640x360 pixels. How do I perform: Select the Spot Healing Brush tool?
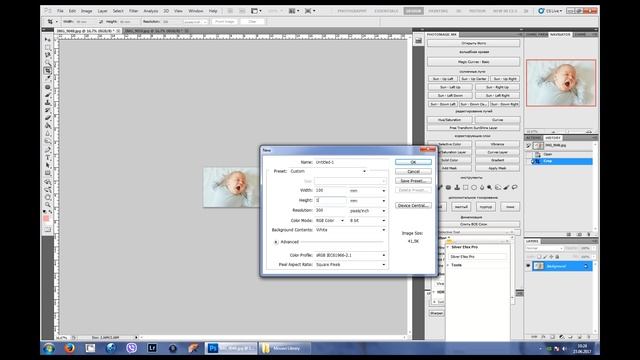[x=48, y=87]
